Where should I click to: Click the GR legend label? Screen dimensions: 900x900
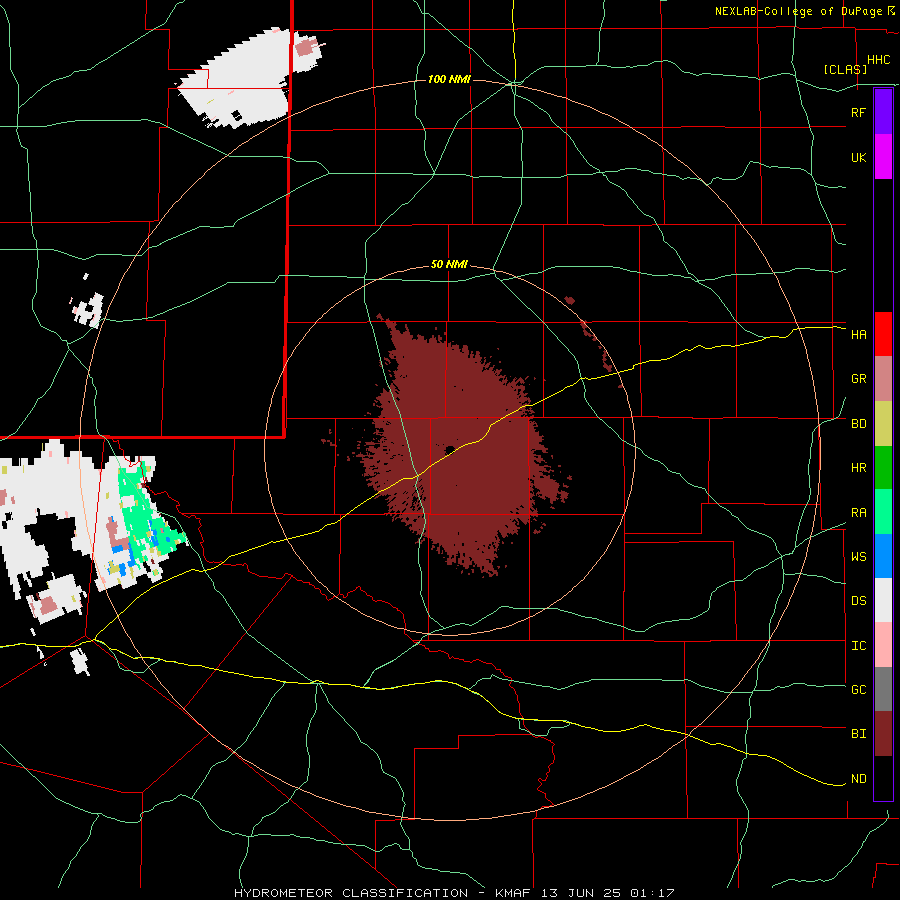[858, 379]
